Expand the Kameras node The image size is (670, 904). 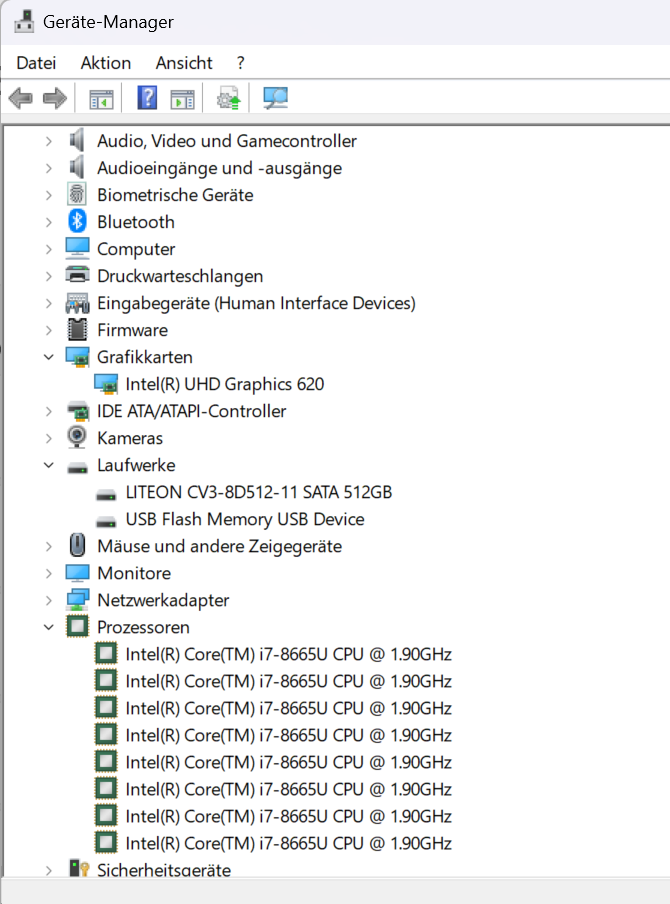(49, 438)
